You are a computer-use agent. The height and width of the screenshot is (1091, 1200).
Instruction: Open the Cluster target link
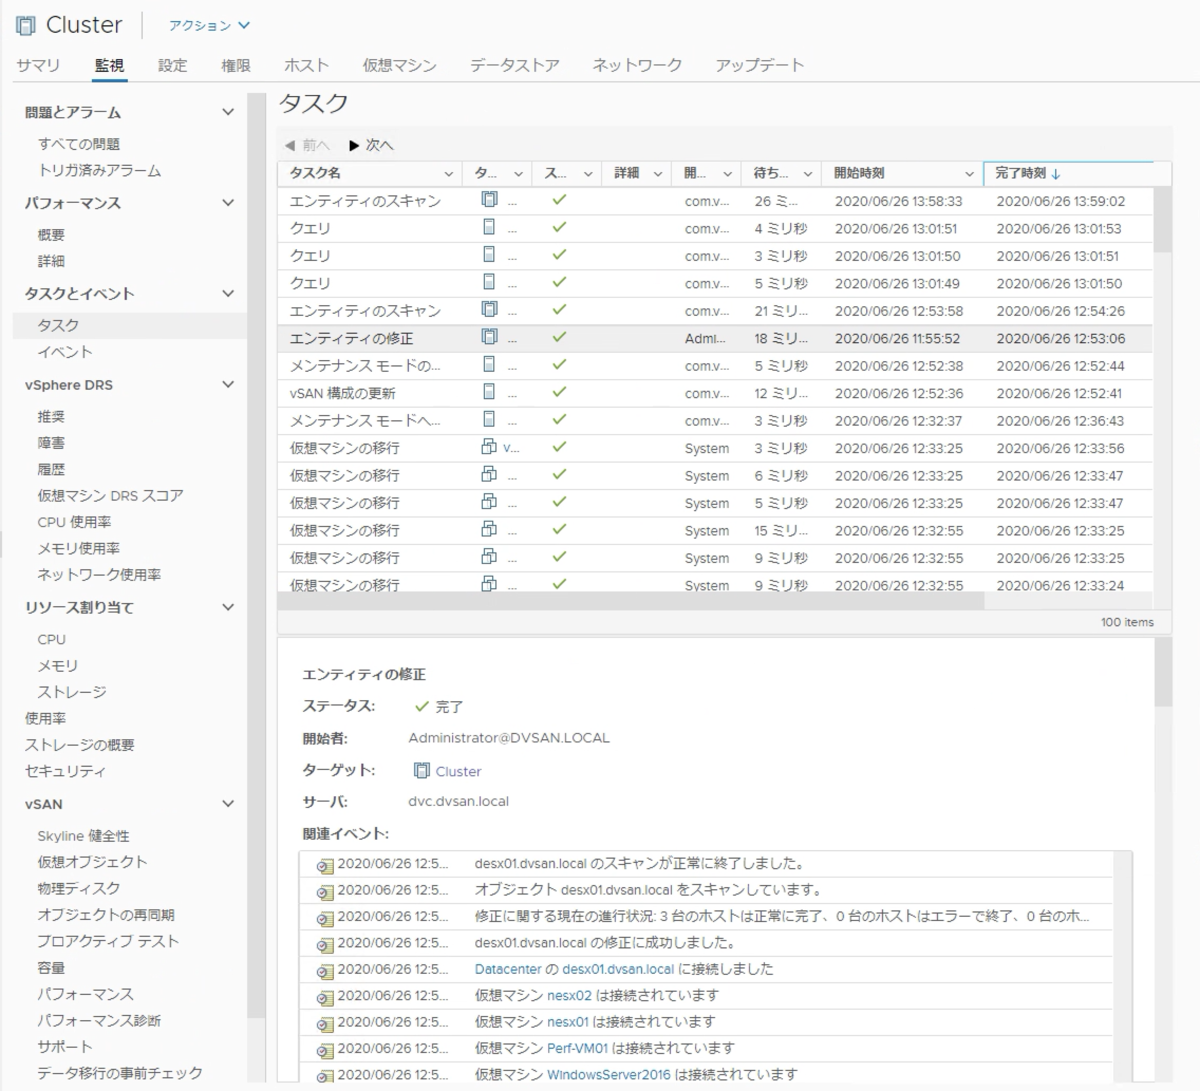point(458,771)
